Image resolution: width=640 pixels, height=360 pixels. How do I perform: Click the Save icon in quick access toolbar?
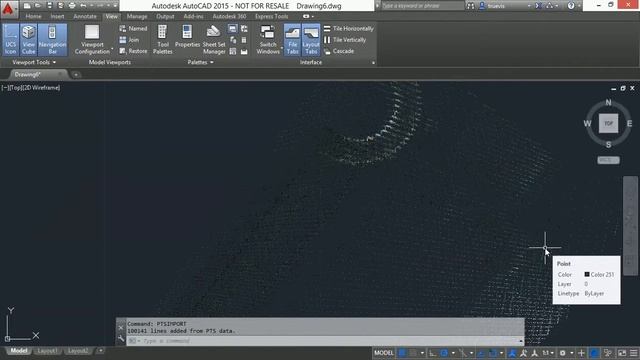[49, 6]
